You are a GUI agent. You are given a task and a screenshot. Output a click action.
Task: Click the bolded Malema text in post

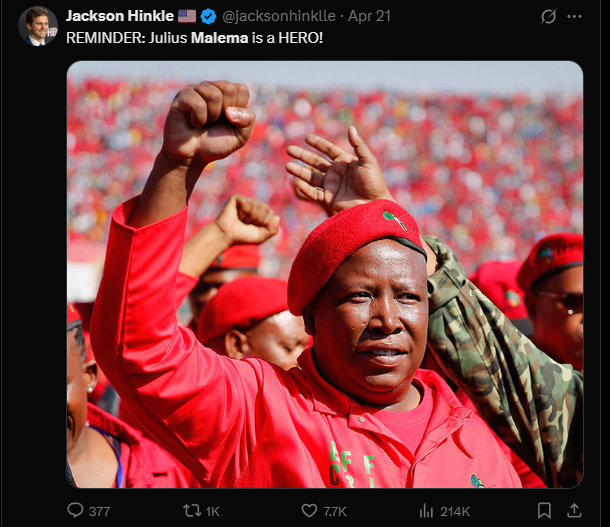click(219, 38)
